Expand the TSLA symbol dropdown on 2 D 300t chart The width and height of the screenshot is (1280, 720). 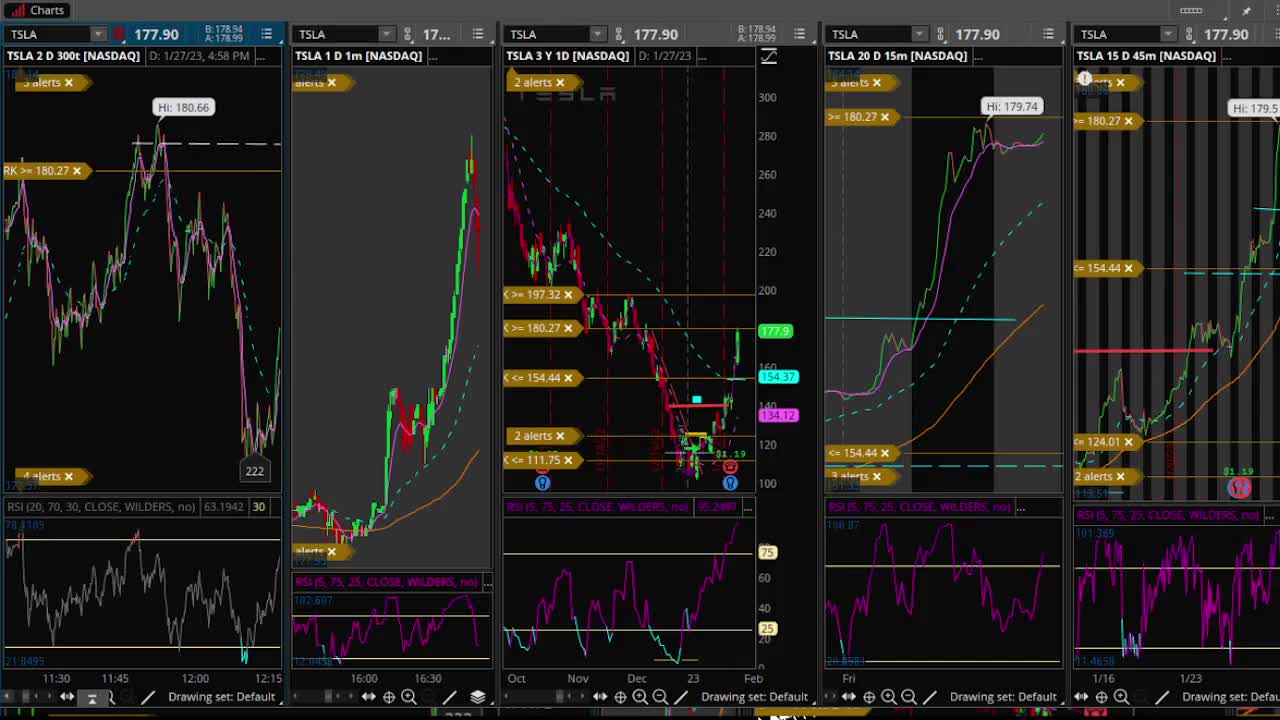coord(98,34)
